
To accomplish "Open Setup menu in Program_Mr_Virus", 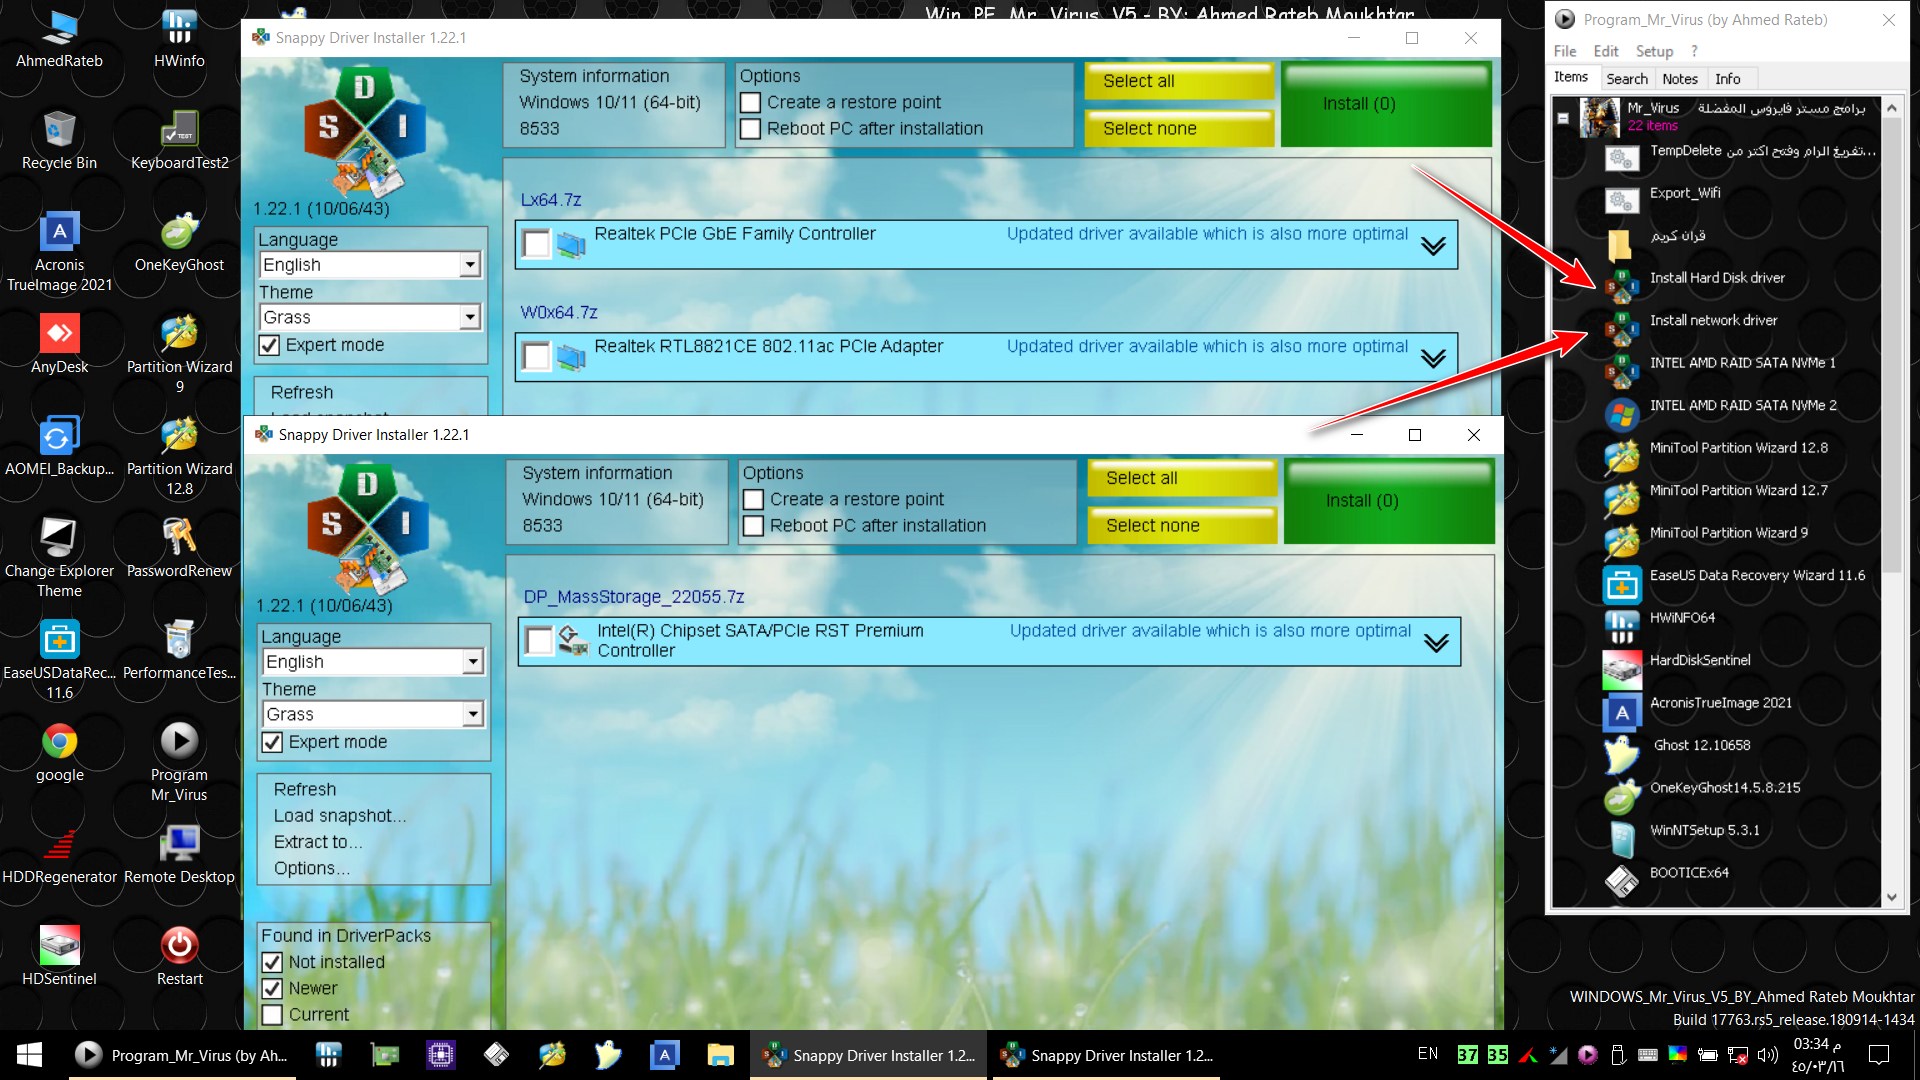I will point(1654,51).
